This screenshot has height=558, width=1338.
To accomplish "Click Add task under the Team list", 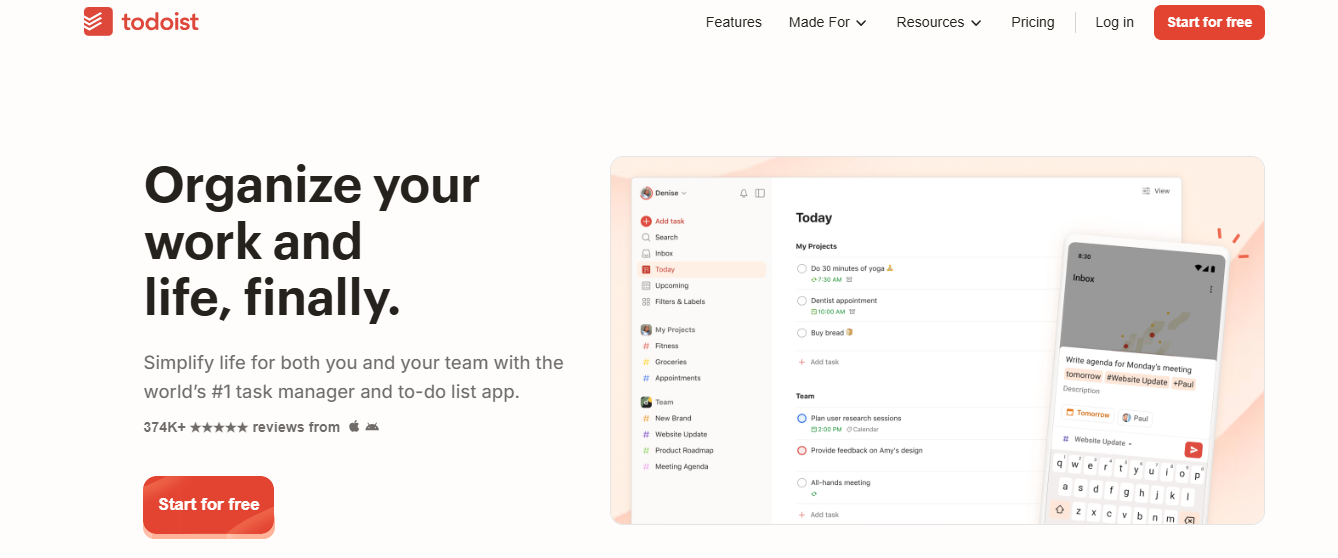I will (819, 515).
